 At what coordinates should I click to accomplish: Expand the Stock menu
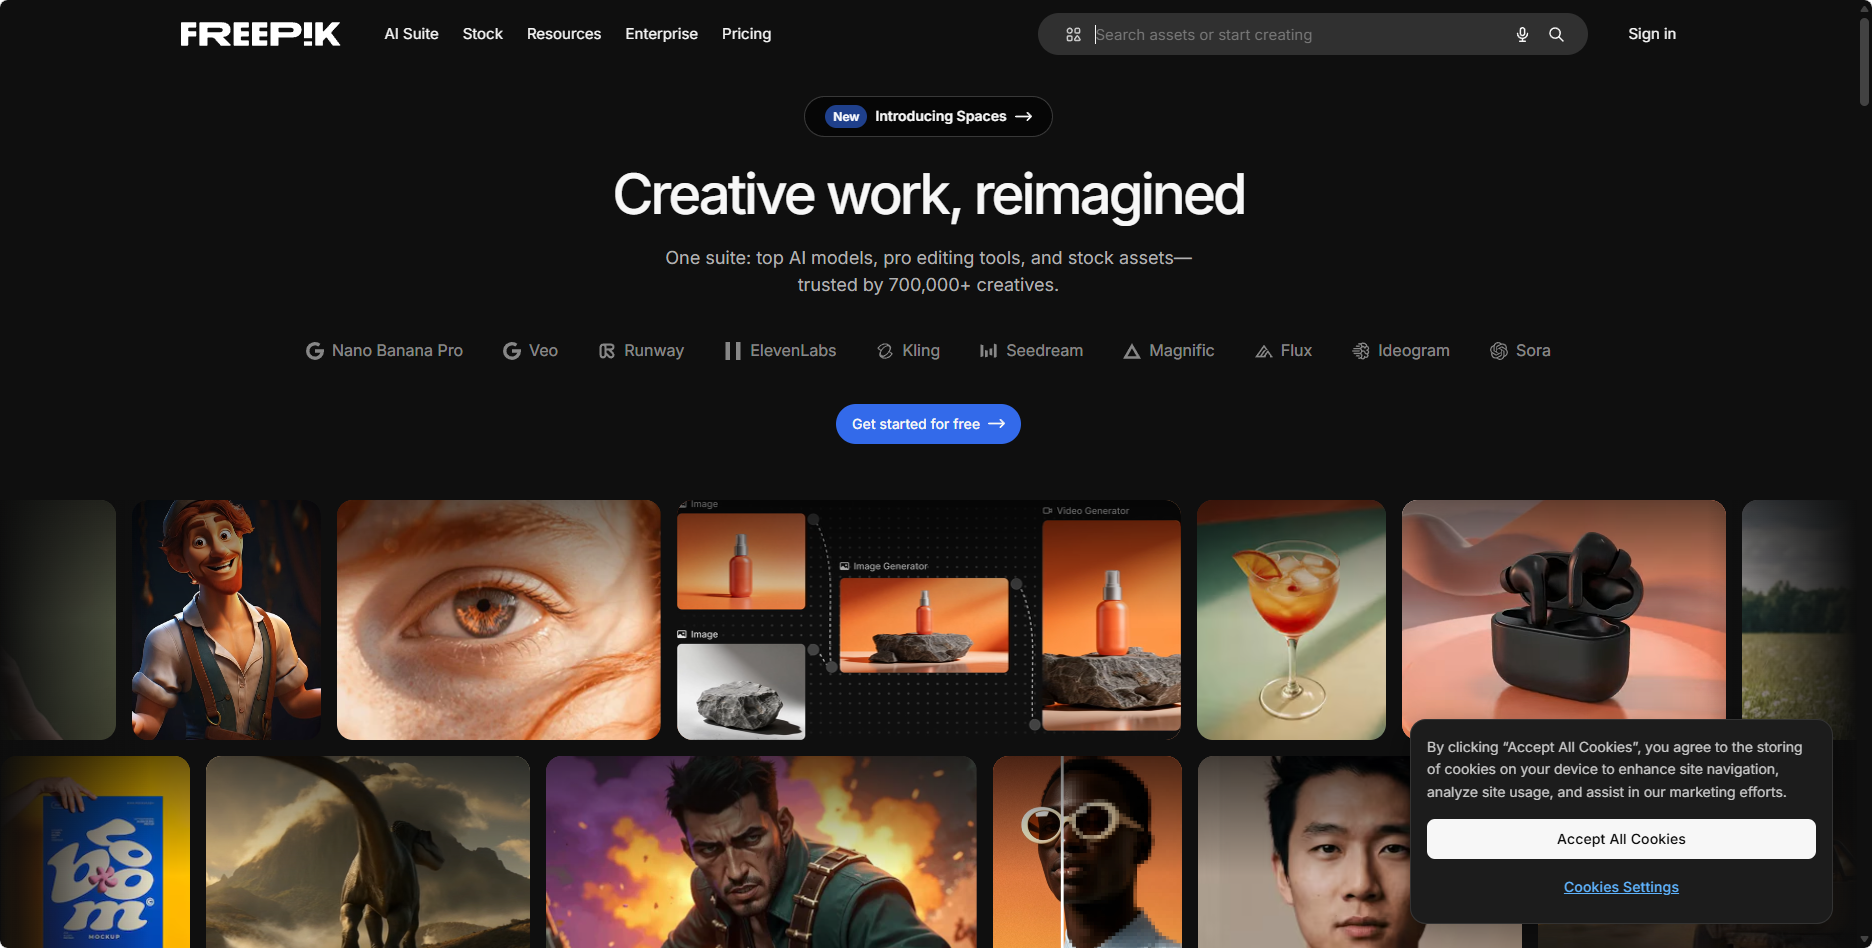[482, 34]
